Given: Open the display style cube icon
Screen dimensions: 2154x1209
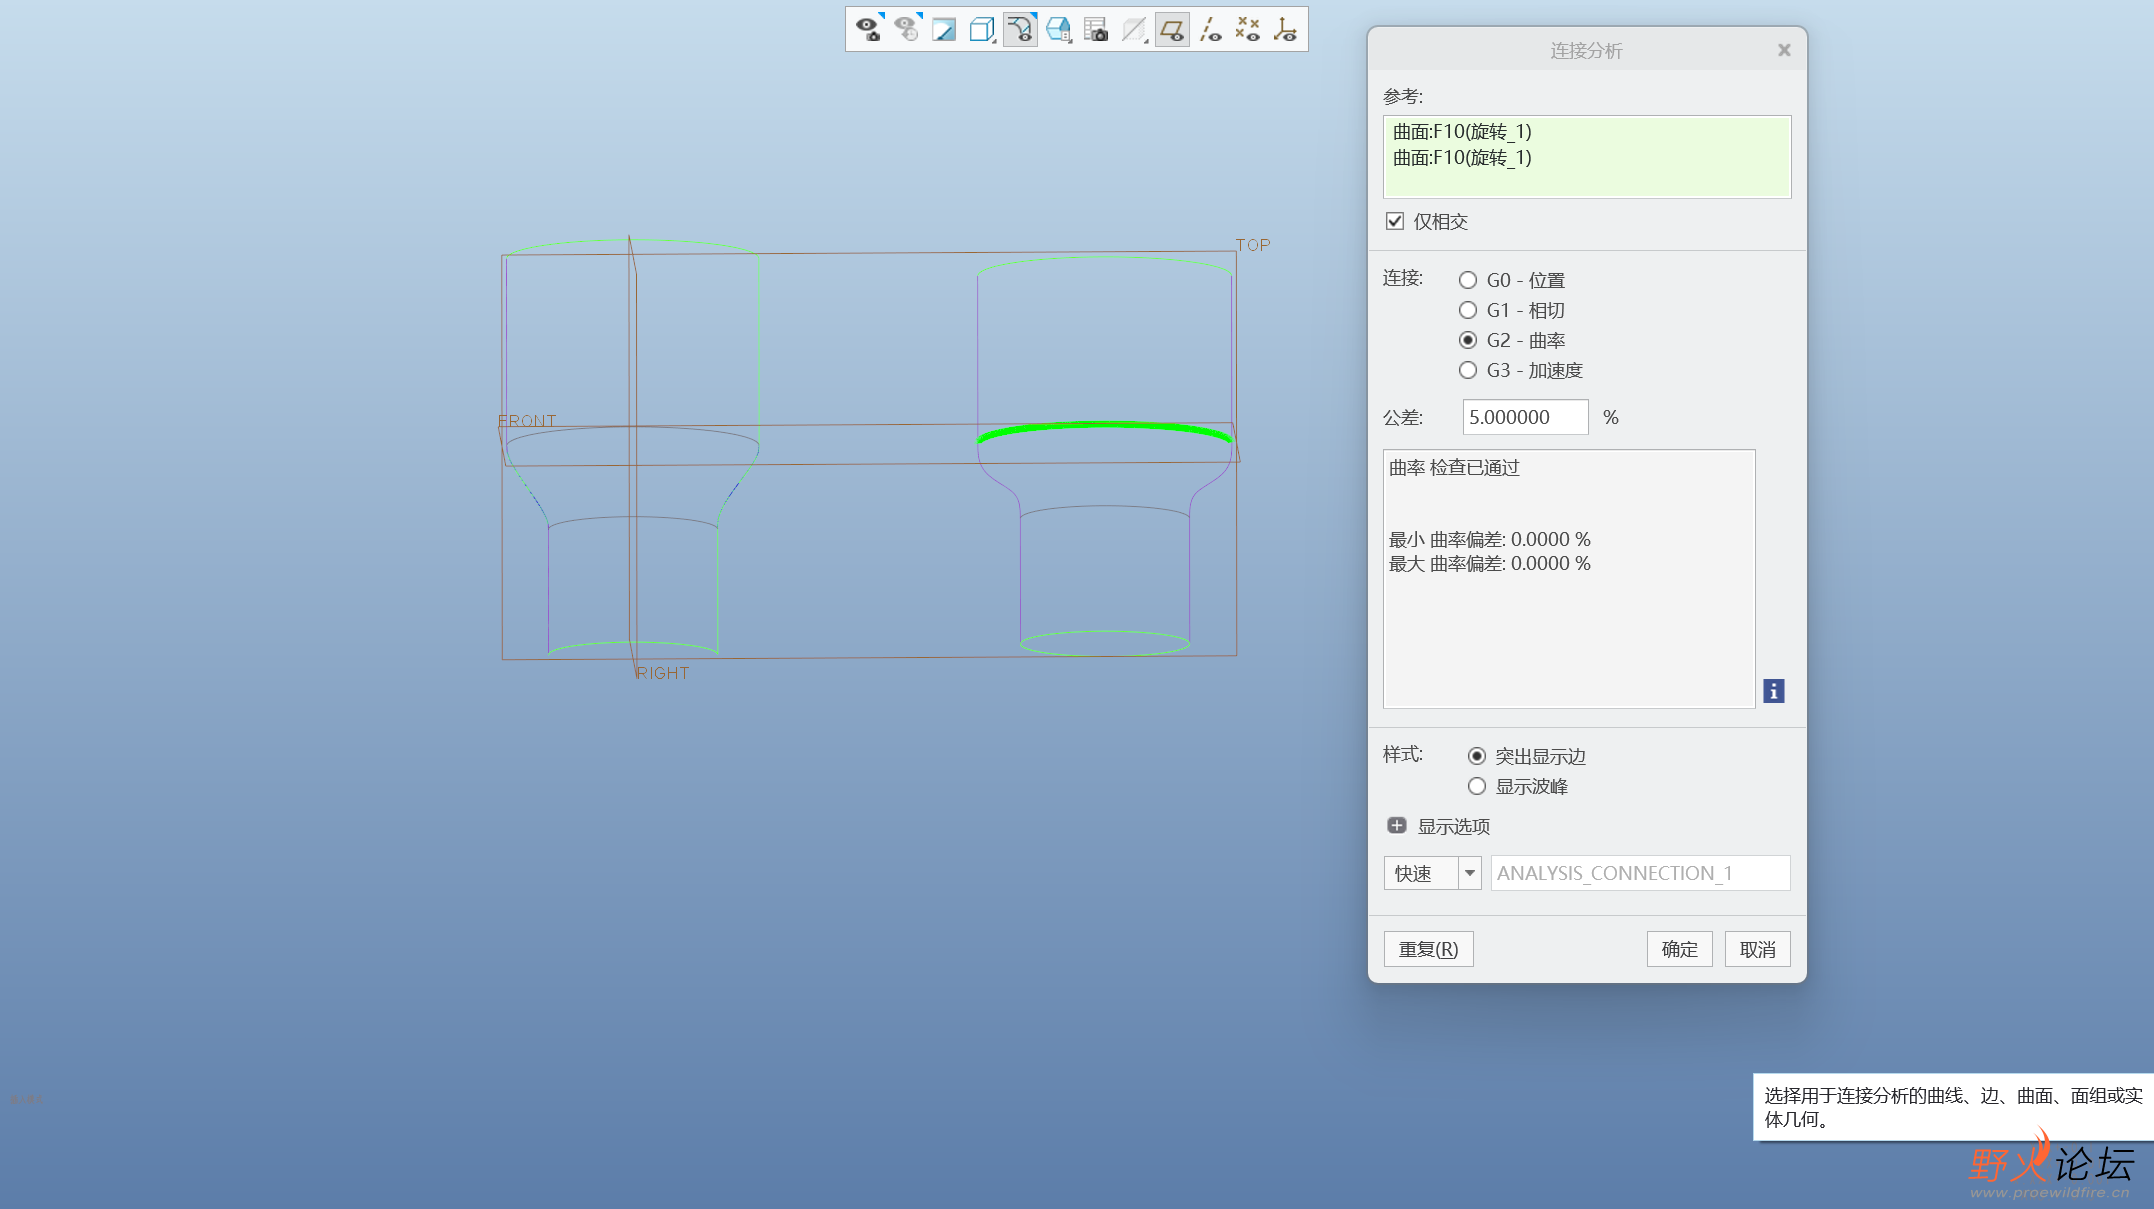Looking at the screenshot, I should [x=982, y=30].
